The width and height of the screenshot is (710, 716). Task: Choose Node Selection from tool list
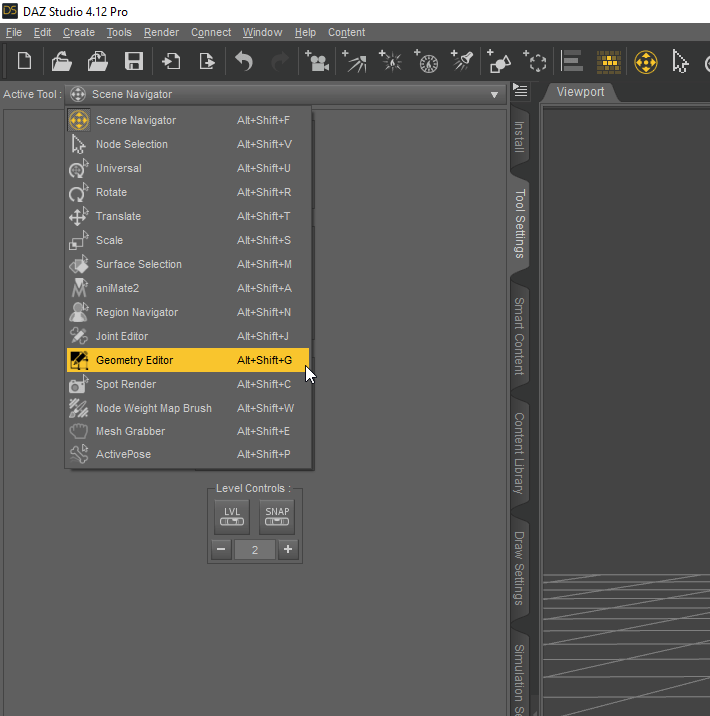(189, 144)
